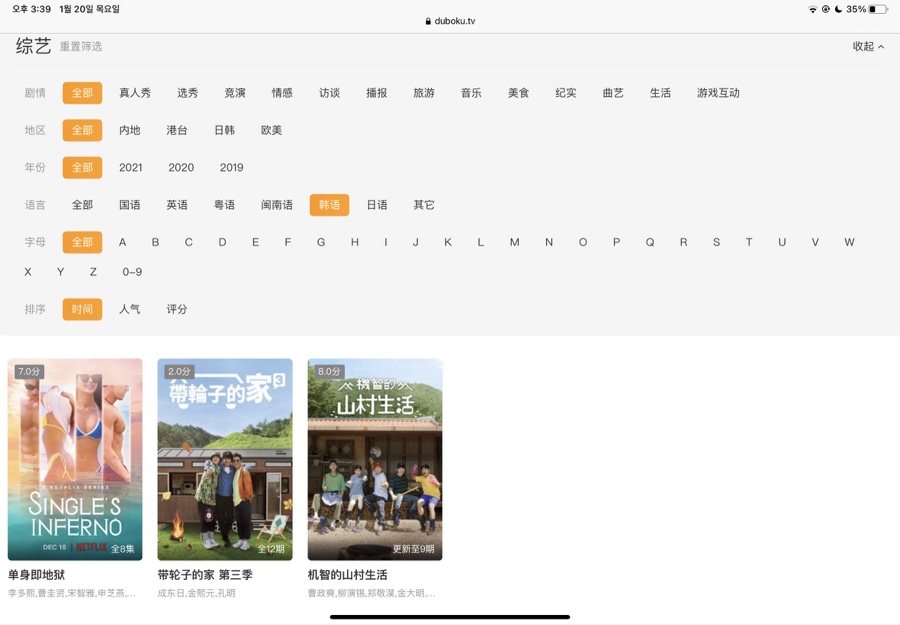Viewport: 900px width, 625px height.
Task: Filter titles by letter Z
Action: (93, 272)
